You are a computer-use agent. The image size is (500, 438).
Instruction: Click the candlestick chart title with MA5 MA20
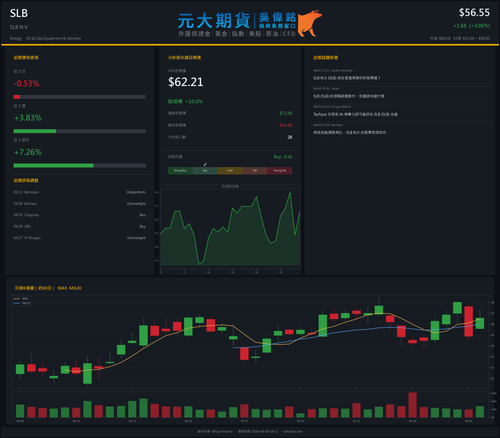48,288
